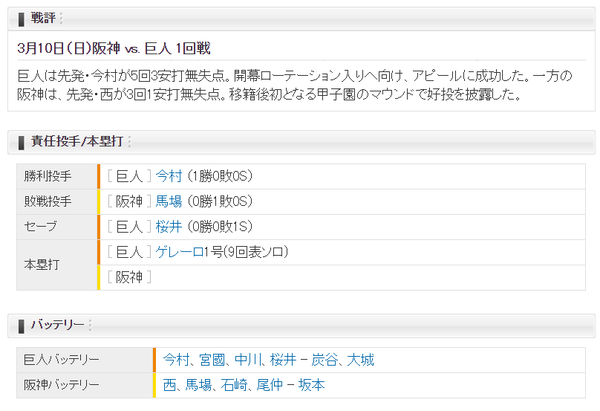Click the 勝利投手 row label
This screenshot has height=411, width=600.
[x=47, y=176]
